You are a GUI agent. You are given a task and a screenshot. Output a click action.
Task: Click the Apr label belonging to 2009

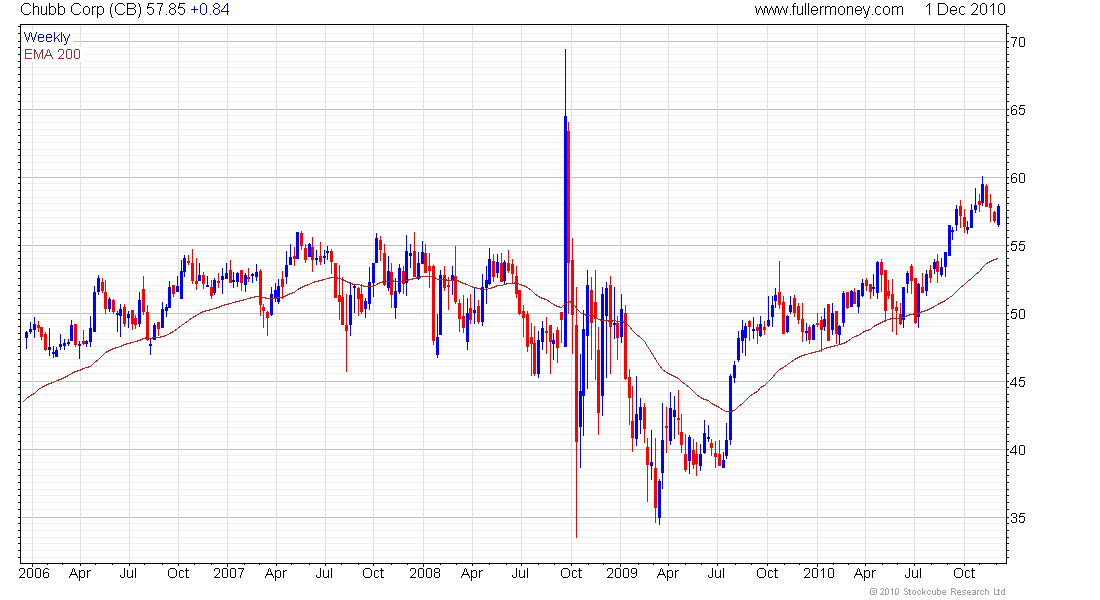[x=668, y=573]
